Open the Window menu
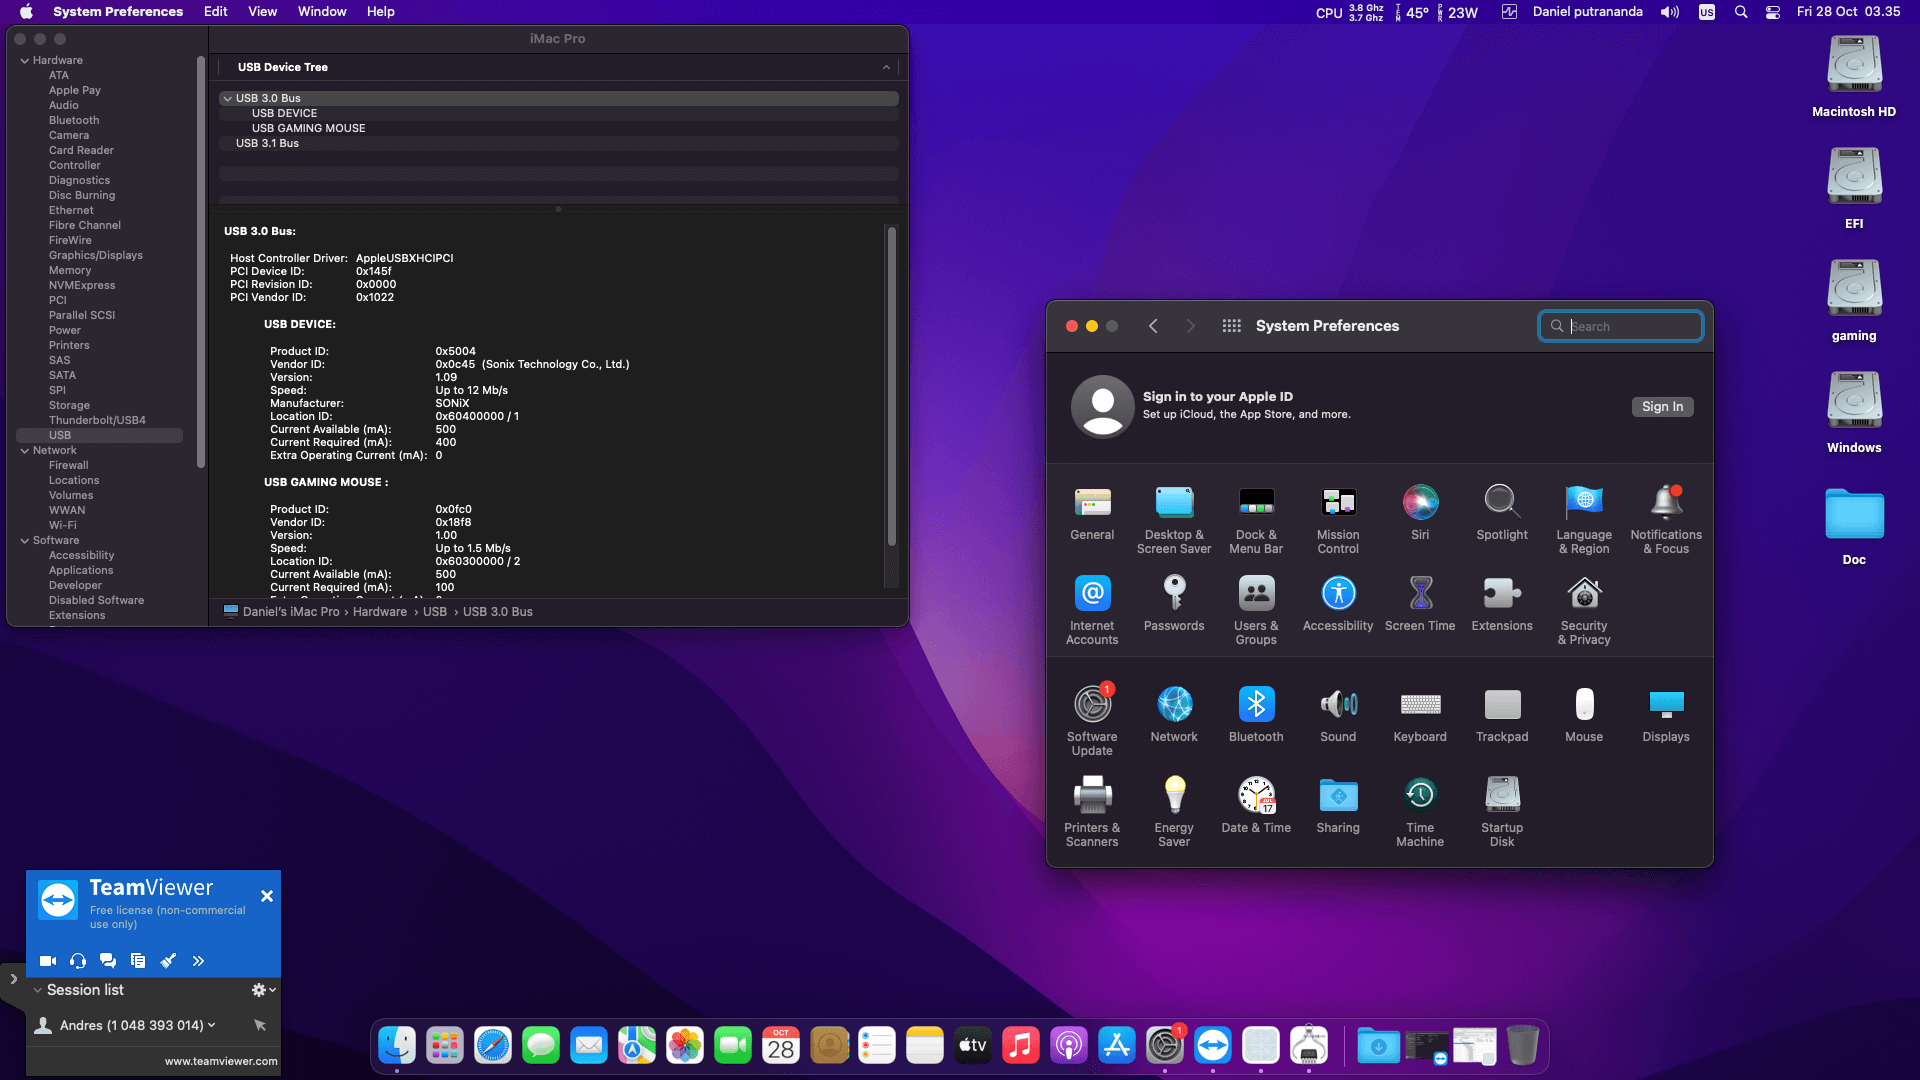 (322, 12)
